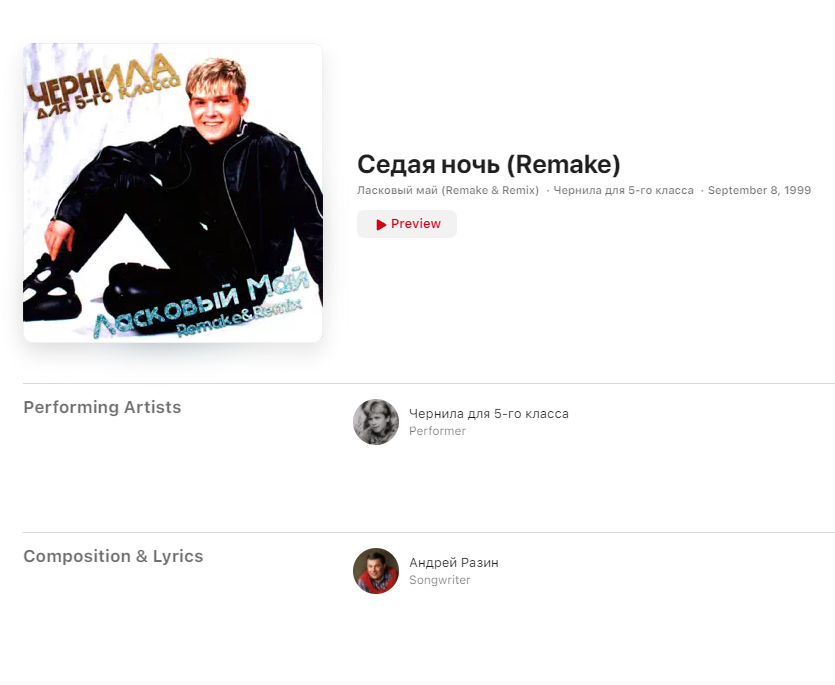Open songwriter name Андрей Разин
Screen dimensions: 835x685
[x=454, y=562]
